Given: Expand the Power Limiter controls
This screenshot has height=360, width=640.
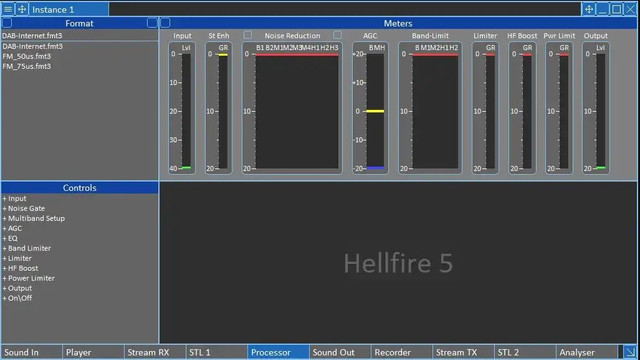Looking at the screenshot, I should (x=29, y=278).
